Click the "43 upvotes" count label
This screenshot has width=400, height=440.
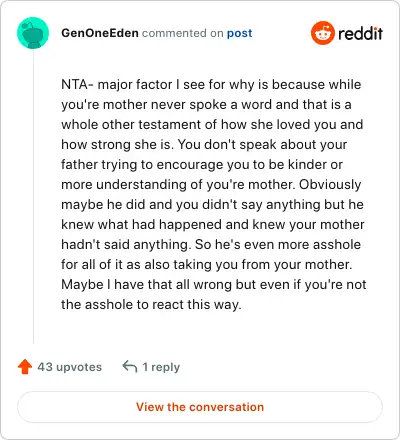pyautogui.click(x=69, y=367)
